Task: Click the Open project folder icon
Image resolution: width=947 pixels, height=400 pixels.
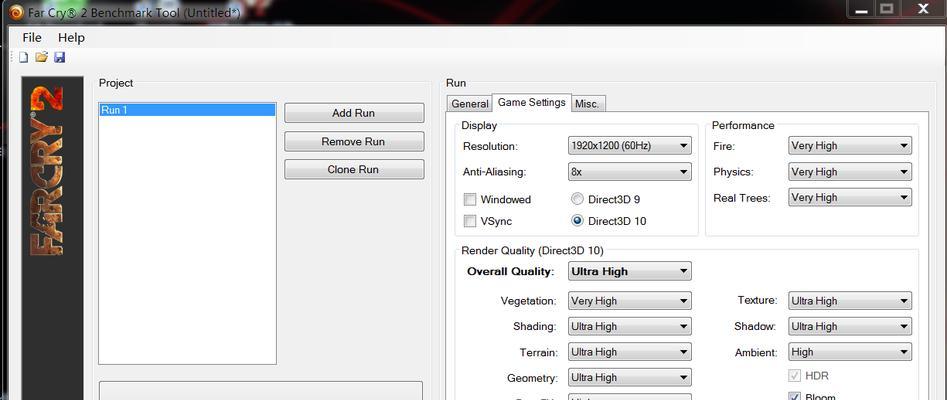Action: (41, 57)
